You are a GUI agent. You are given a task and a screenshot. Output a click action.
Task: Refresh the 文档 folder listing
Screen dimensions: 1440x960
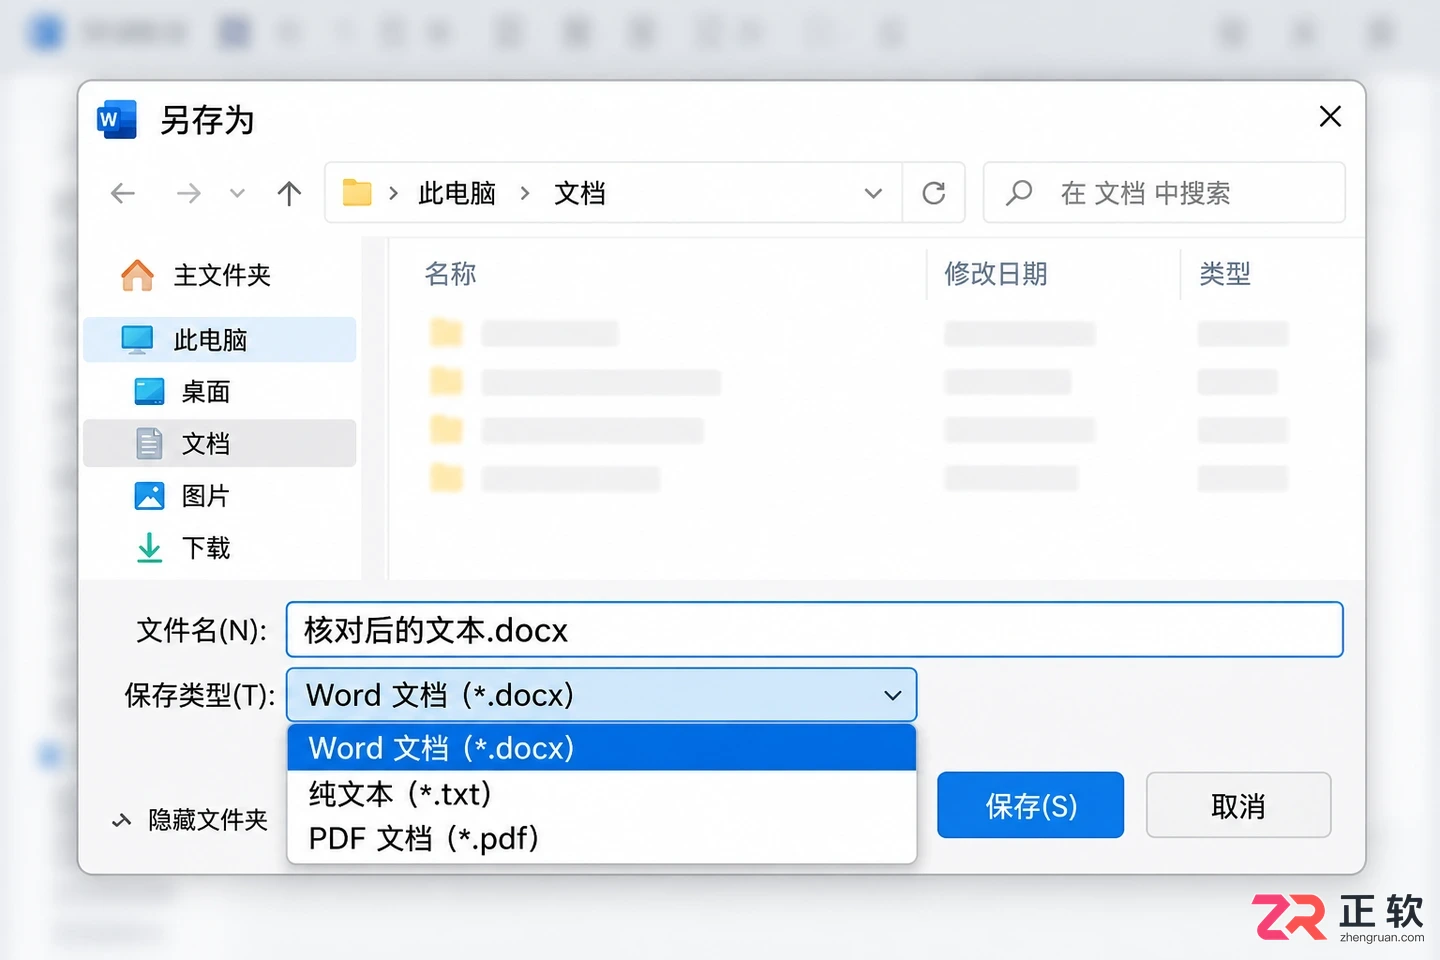click(x=934, y=193)
